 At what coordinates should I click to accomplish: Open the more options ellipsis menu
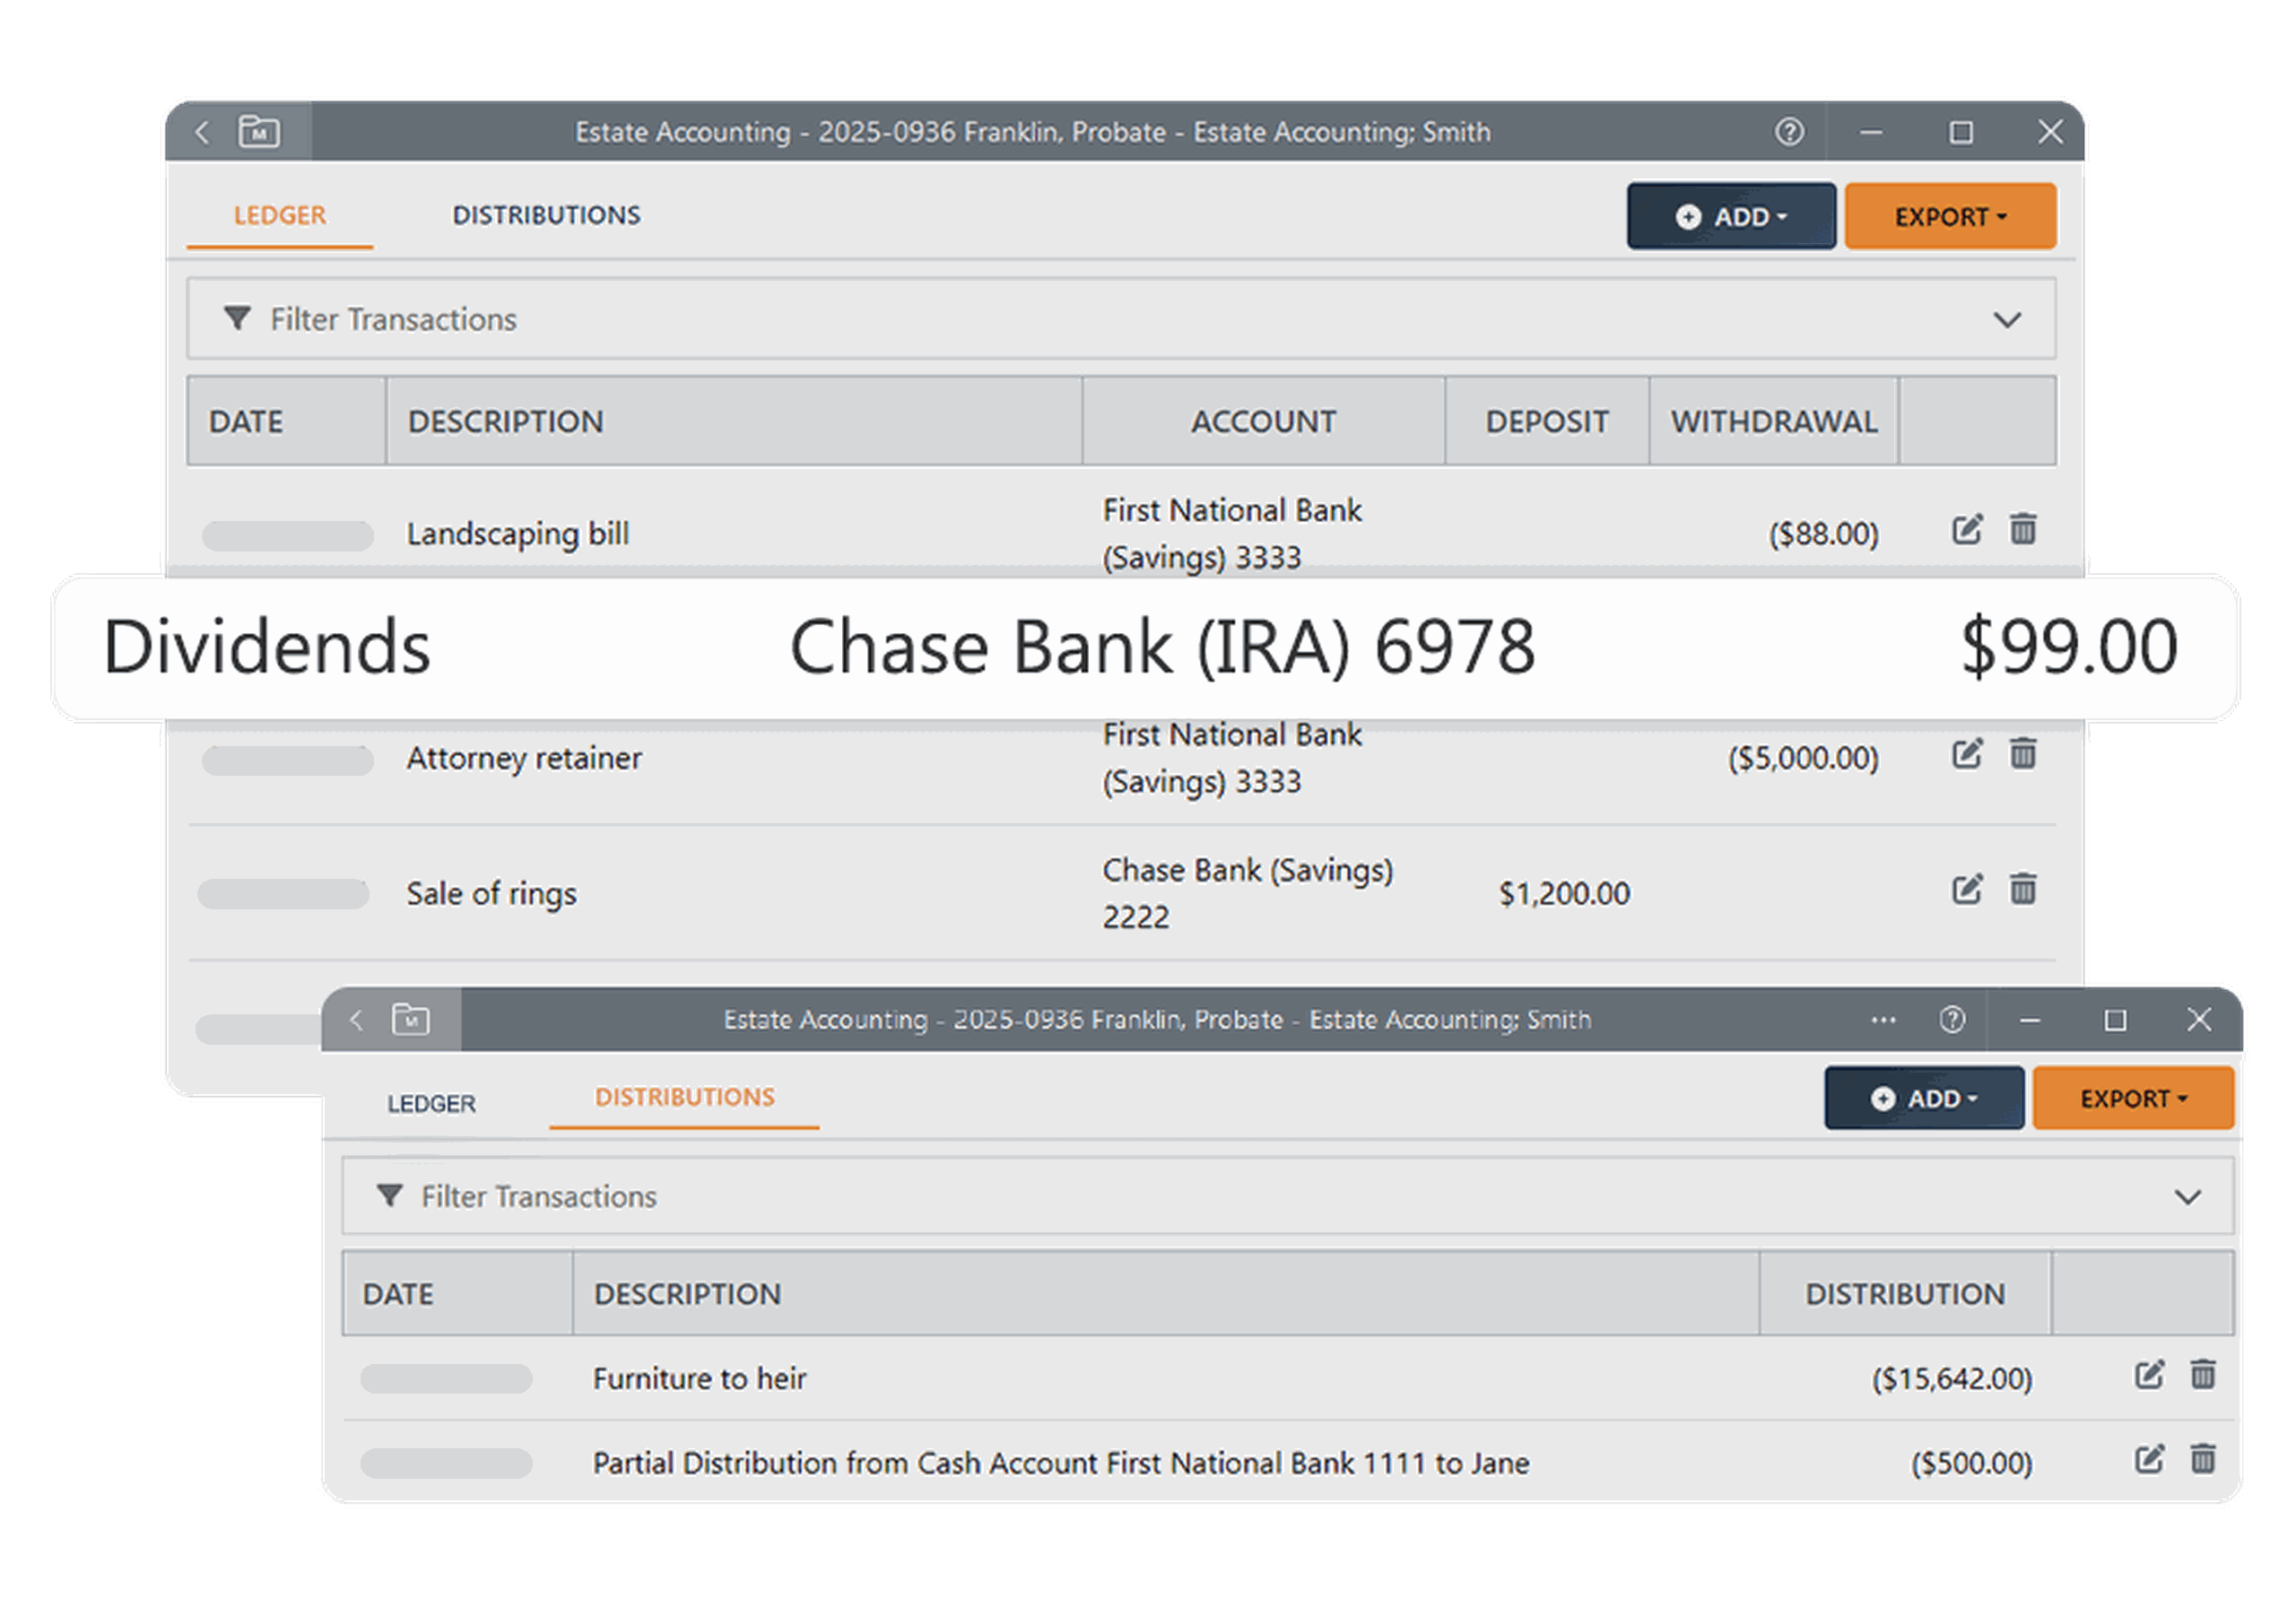[1883, 1019]
